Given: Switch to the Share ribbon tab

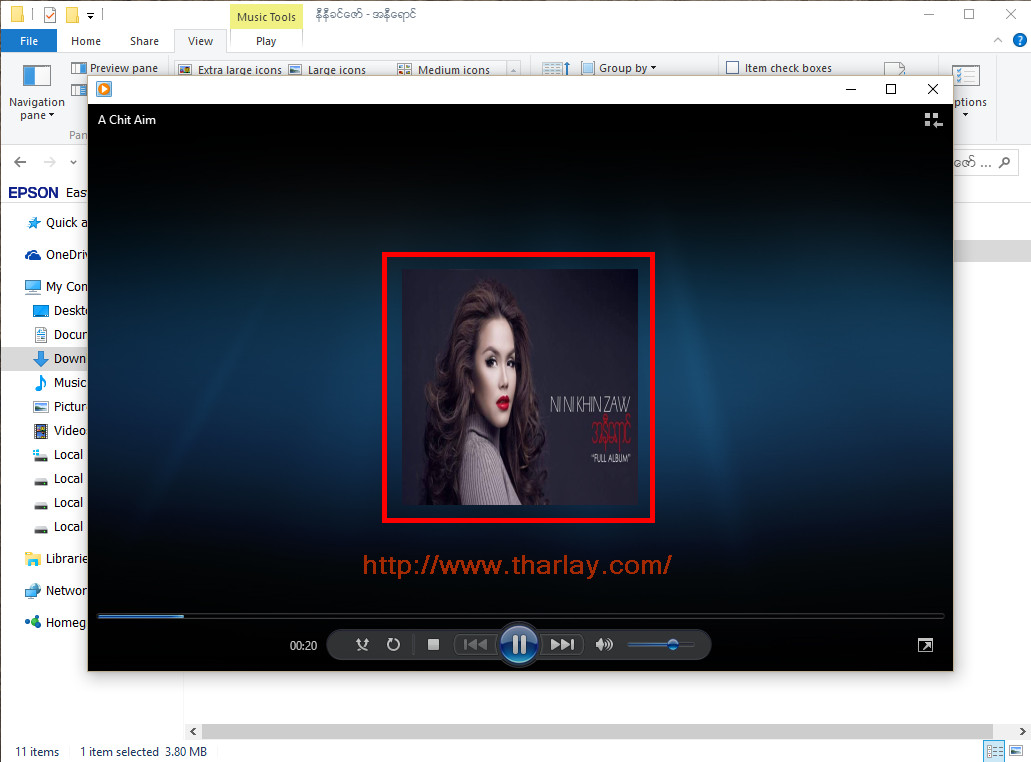Looking at the screenshot, I should [x=144, y=41].
